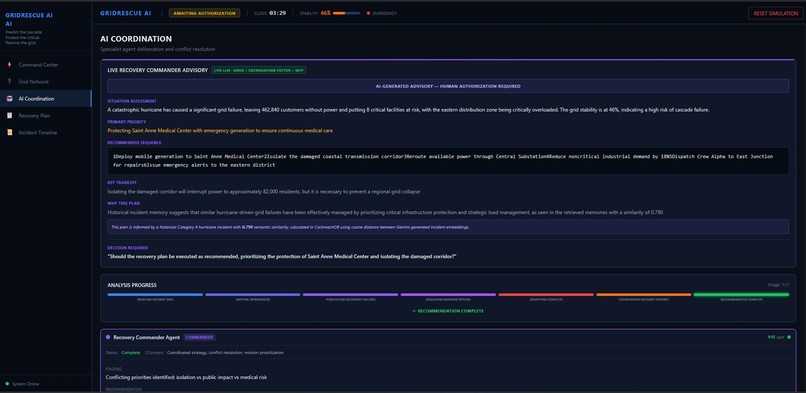Click the System Online status text

26,384
